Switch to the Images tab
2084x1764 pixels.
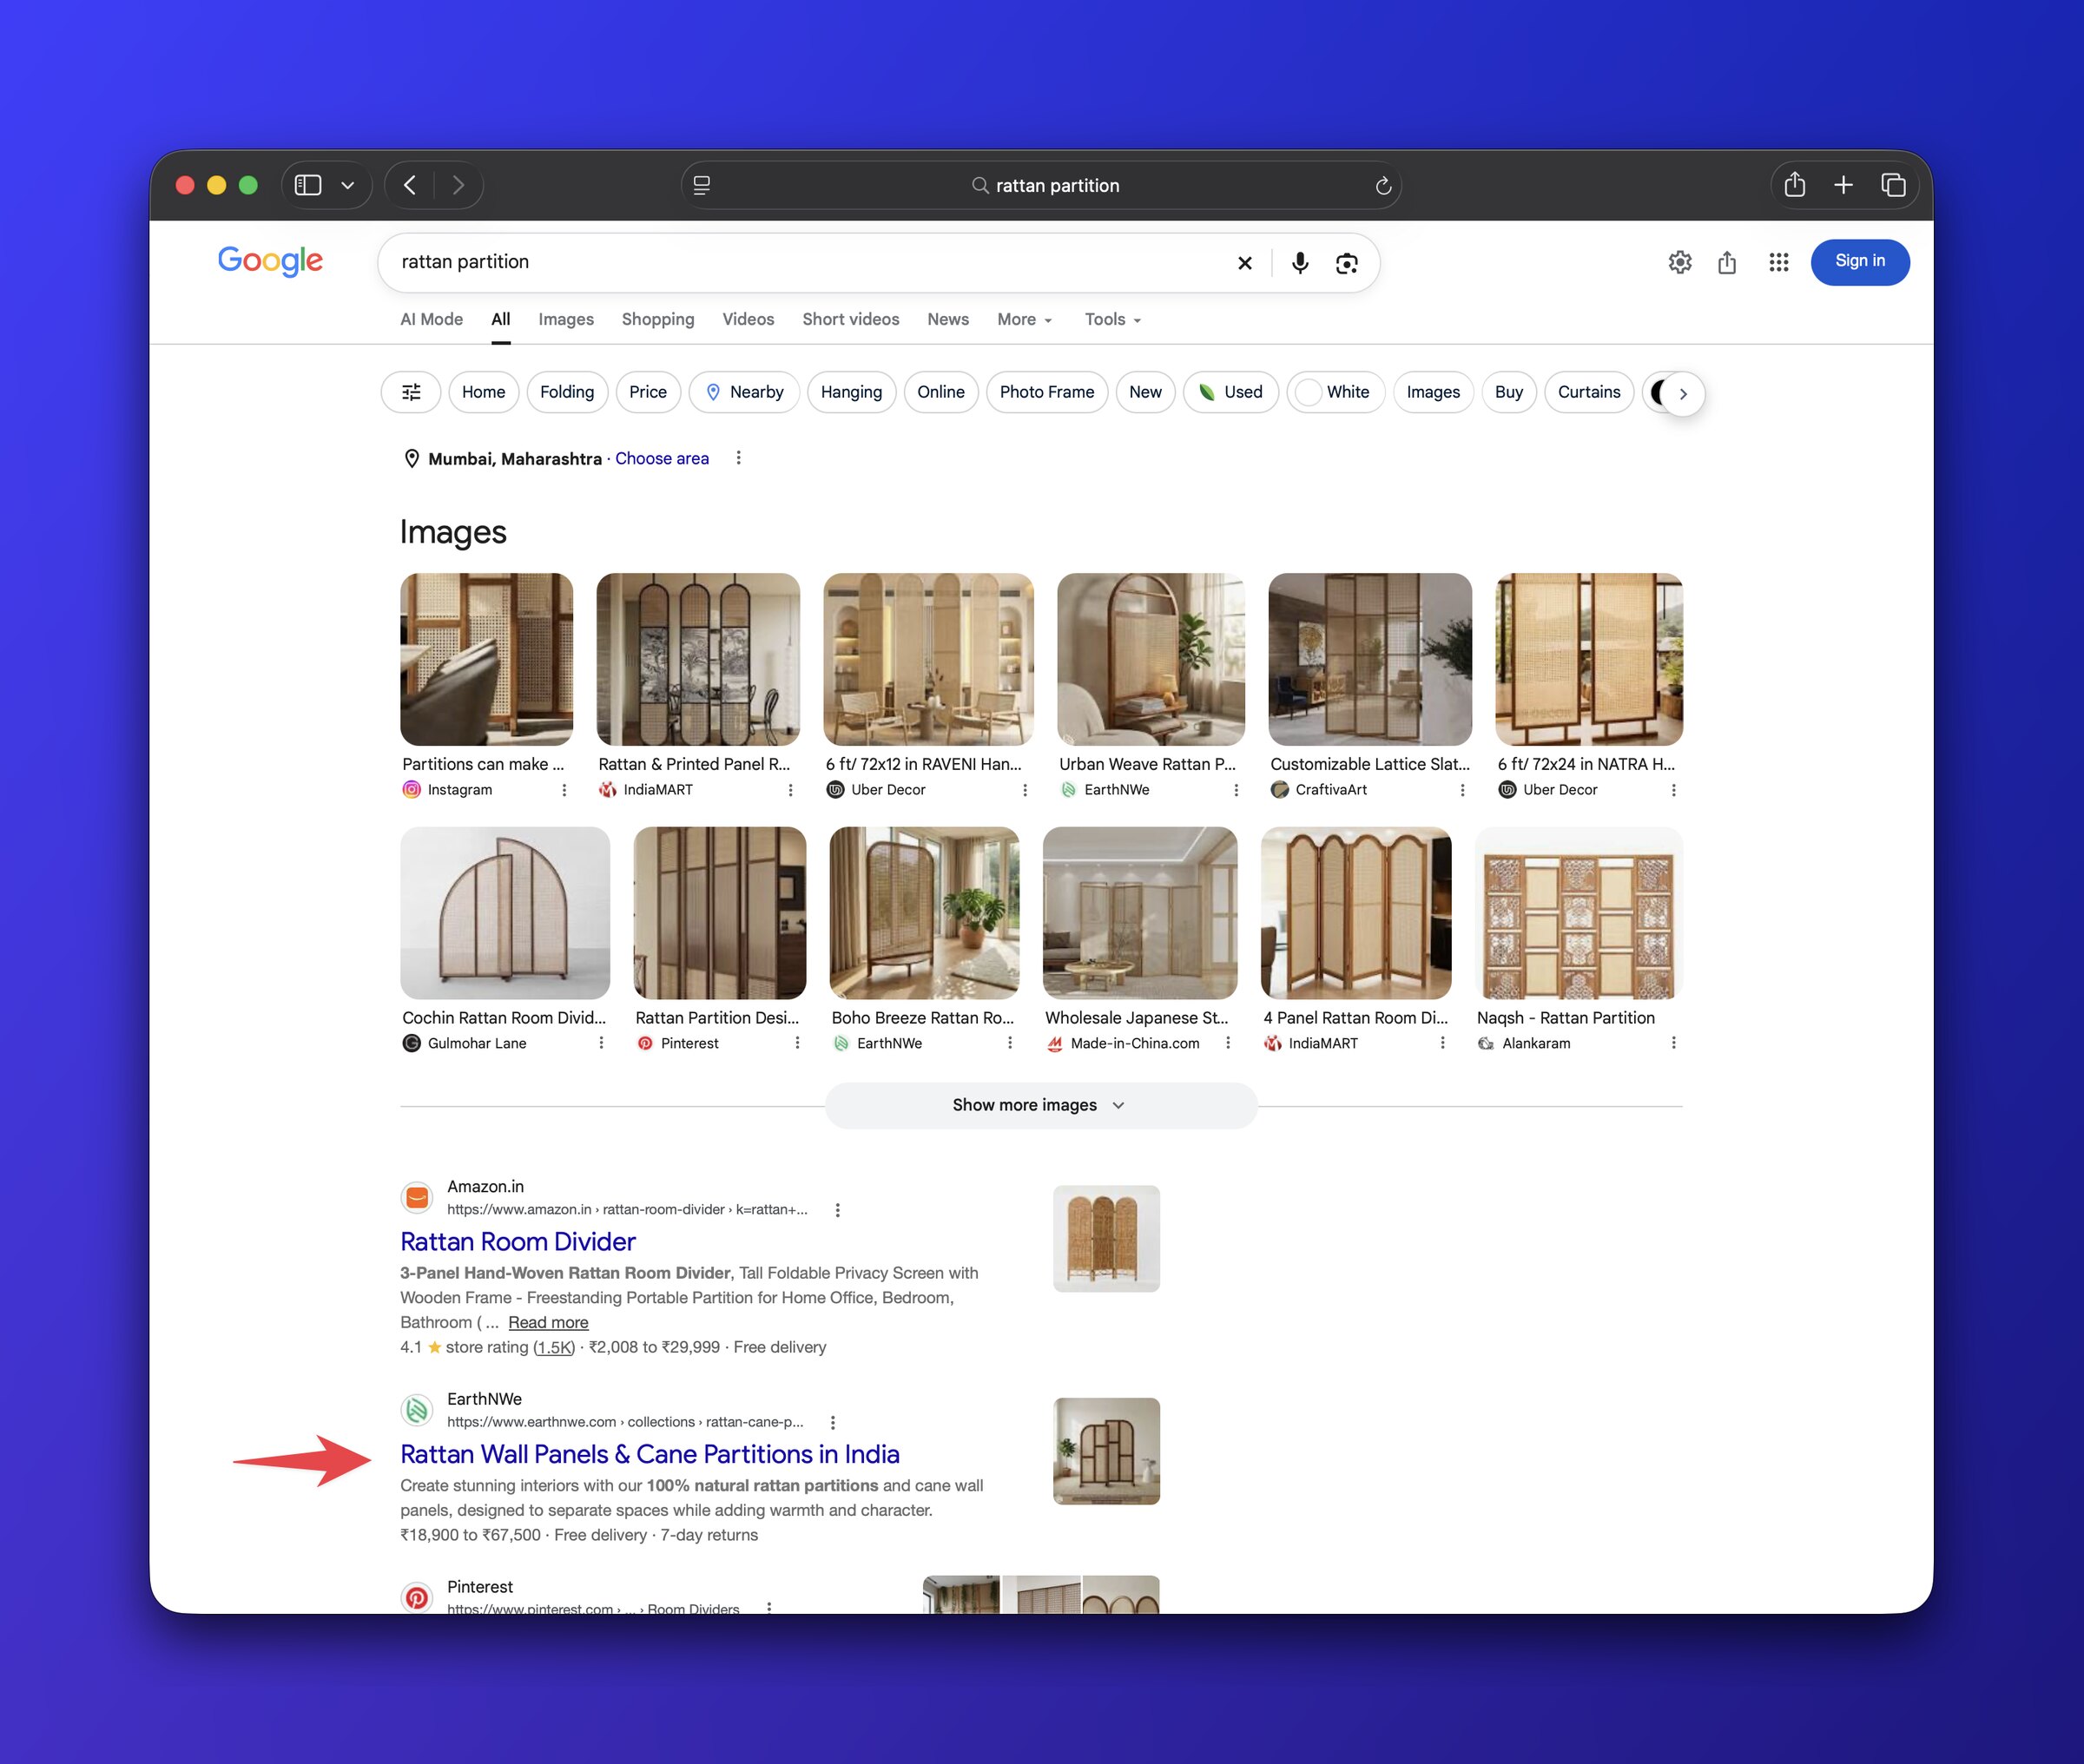566,319
